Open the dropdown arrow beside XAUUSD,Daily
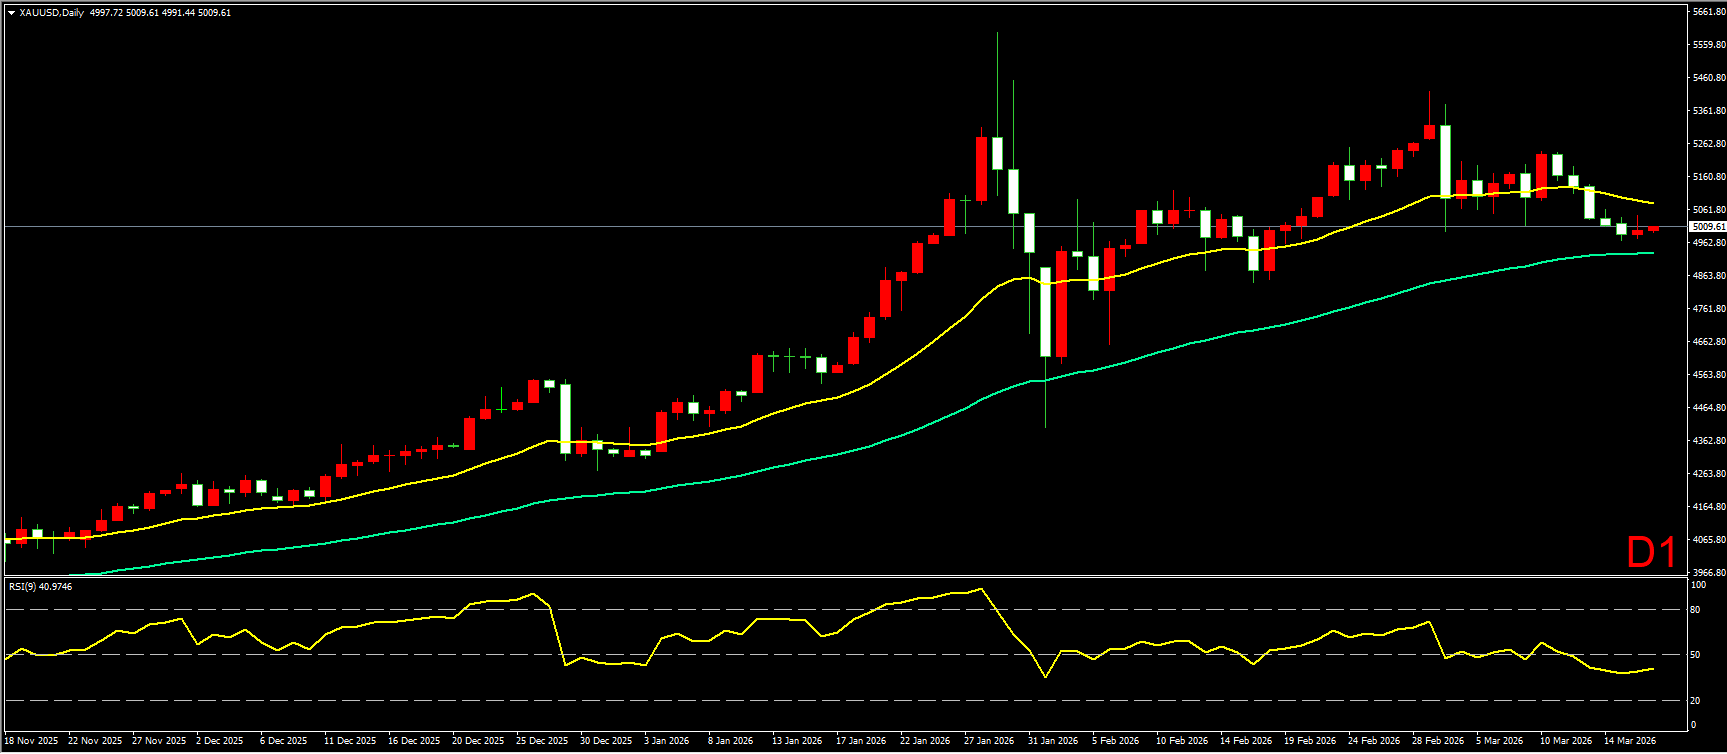The image size is (1727, 754). coord(11,13)
